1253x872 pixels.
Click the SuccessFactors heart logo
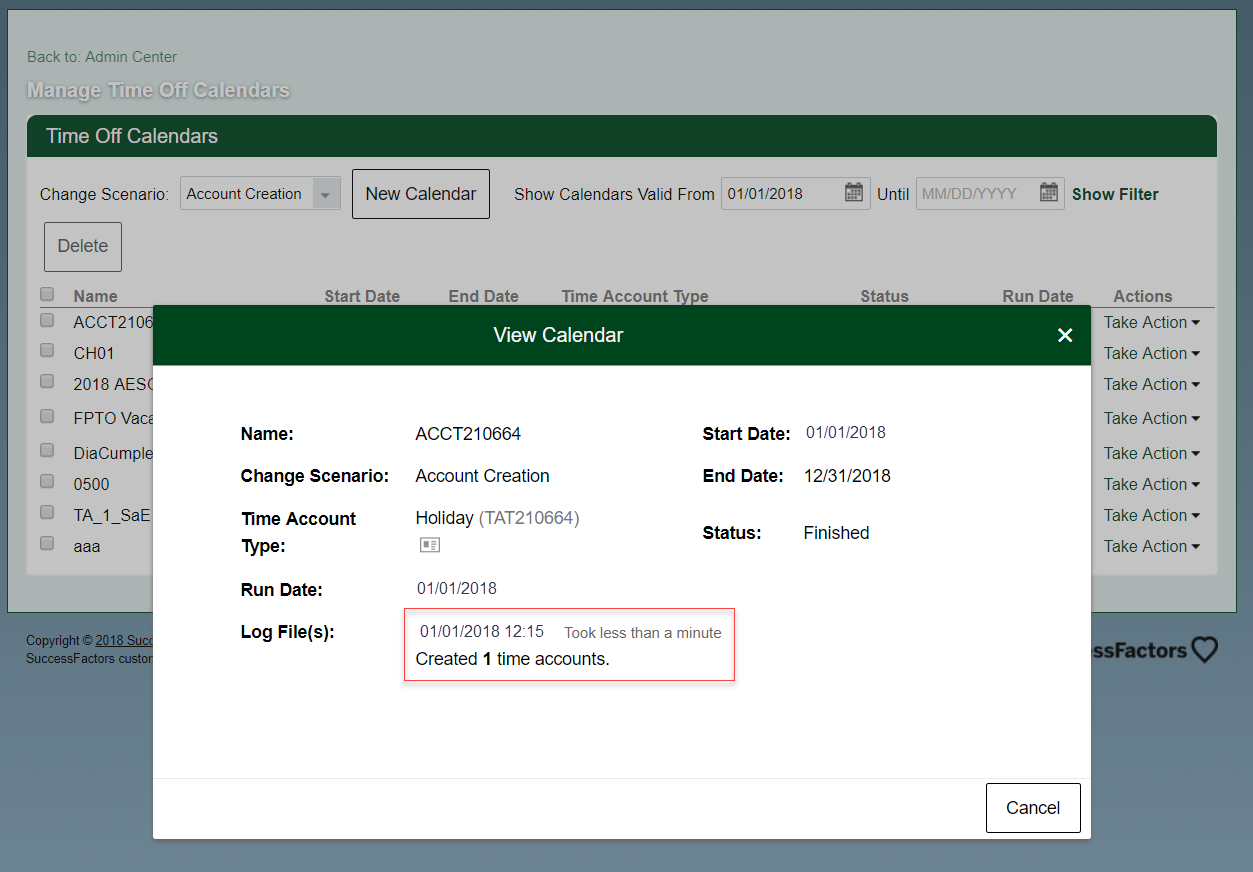[x=1205, y=650]
